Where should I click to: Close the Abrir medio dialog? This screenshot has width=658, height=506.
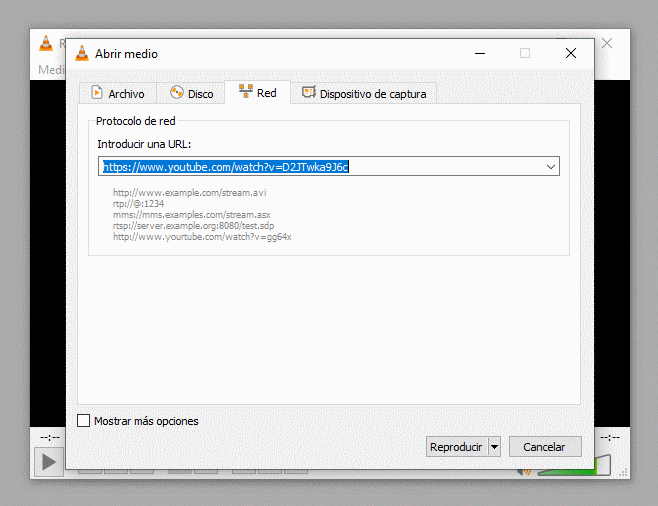571,53
